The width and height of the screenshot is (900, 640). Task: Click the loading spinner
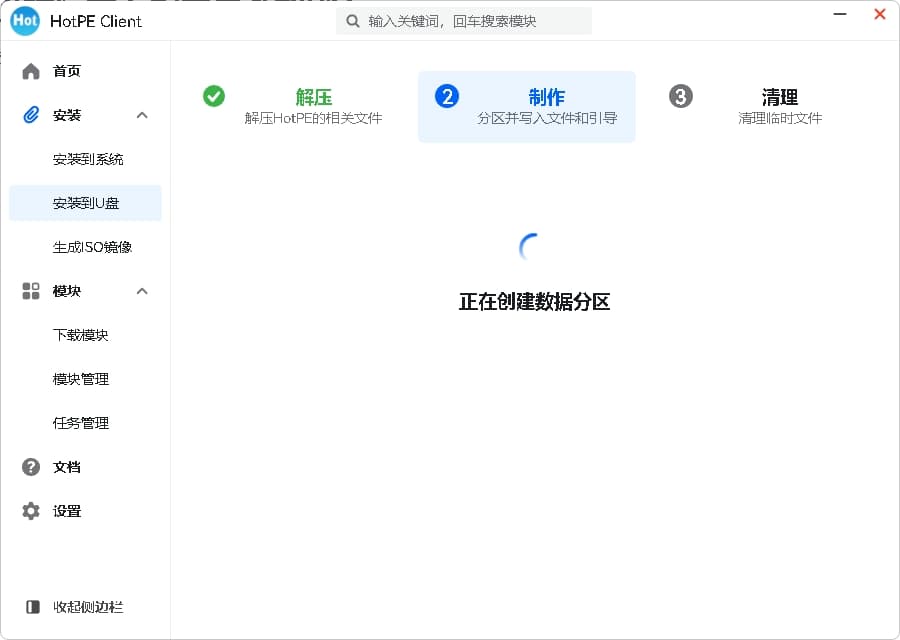[x=529, y=247]
